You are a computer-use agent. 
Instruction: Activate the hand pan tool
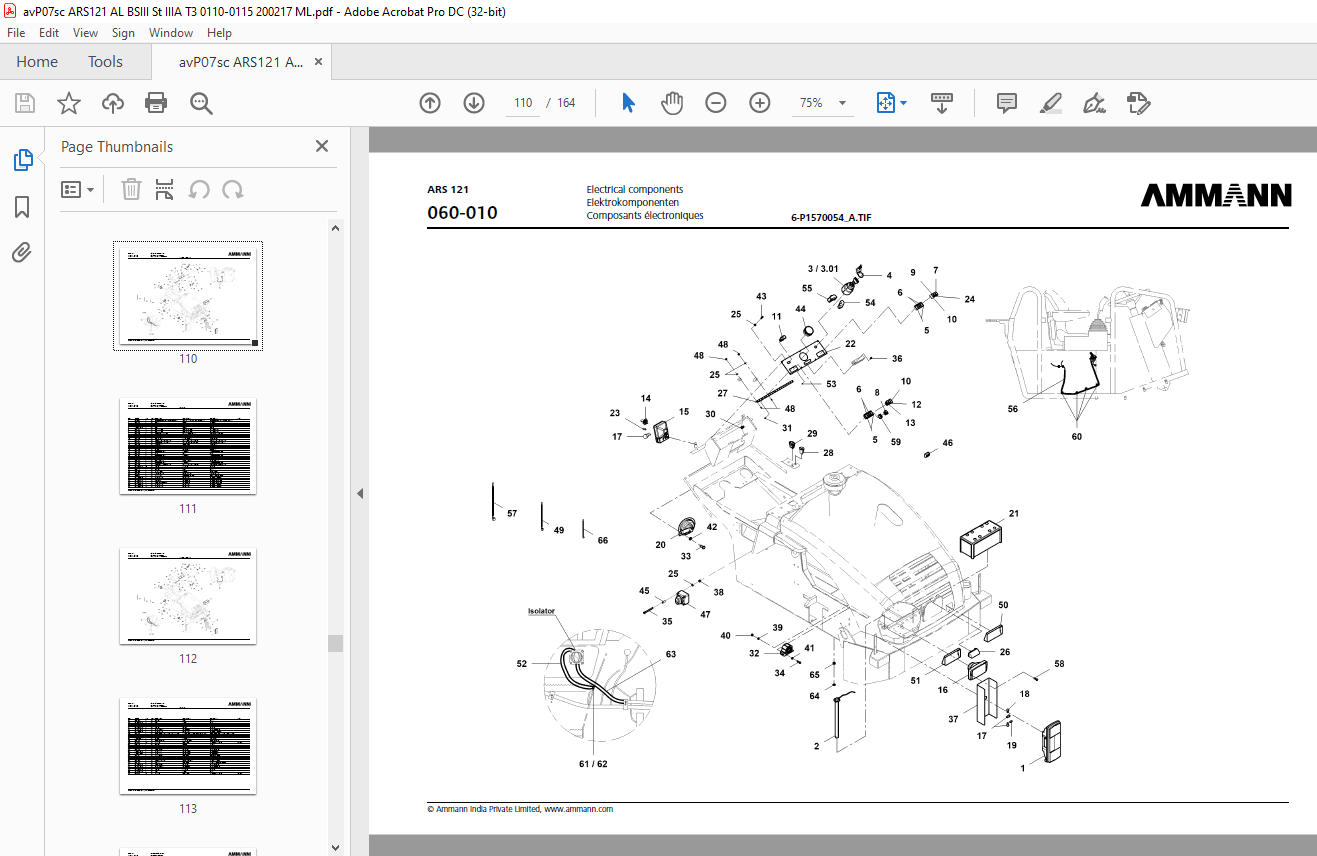(672, 103)
